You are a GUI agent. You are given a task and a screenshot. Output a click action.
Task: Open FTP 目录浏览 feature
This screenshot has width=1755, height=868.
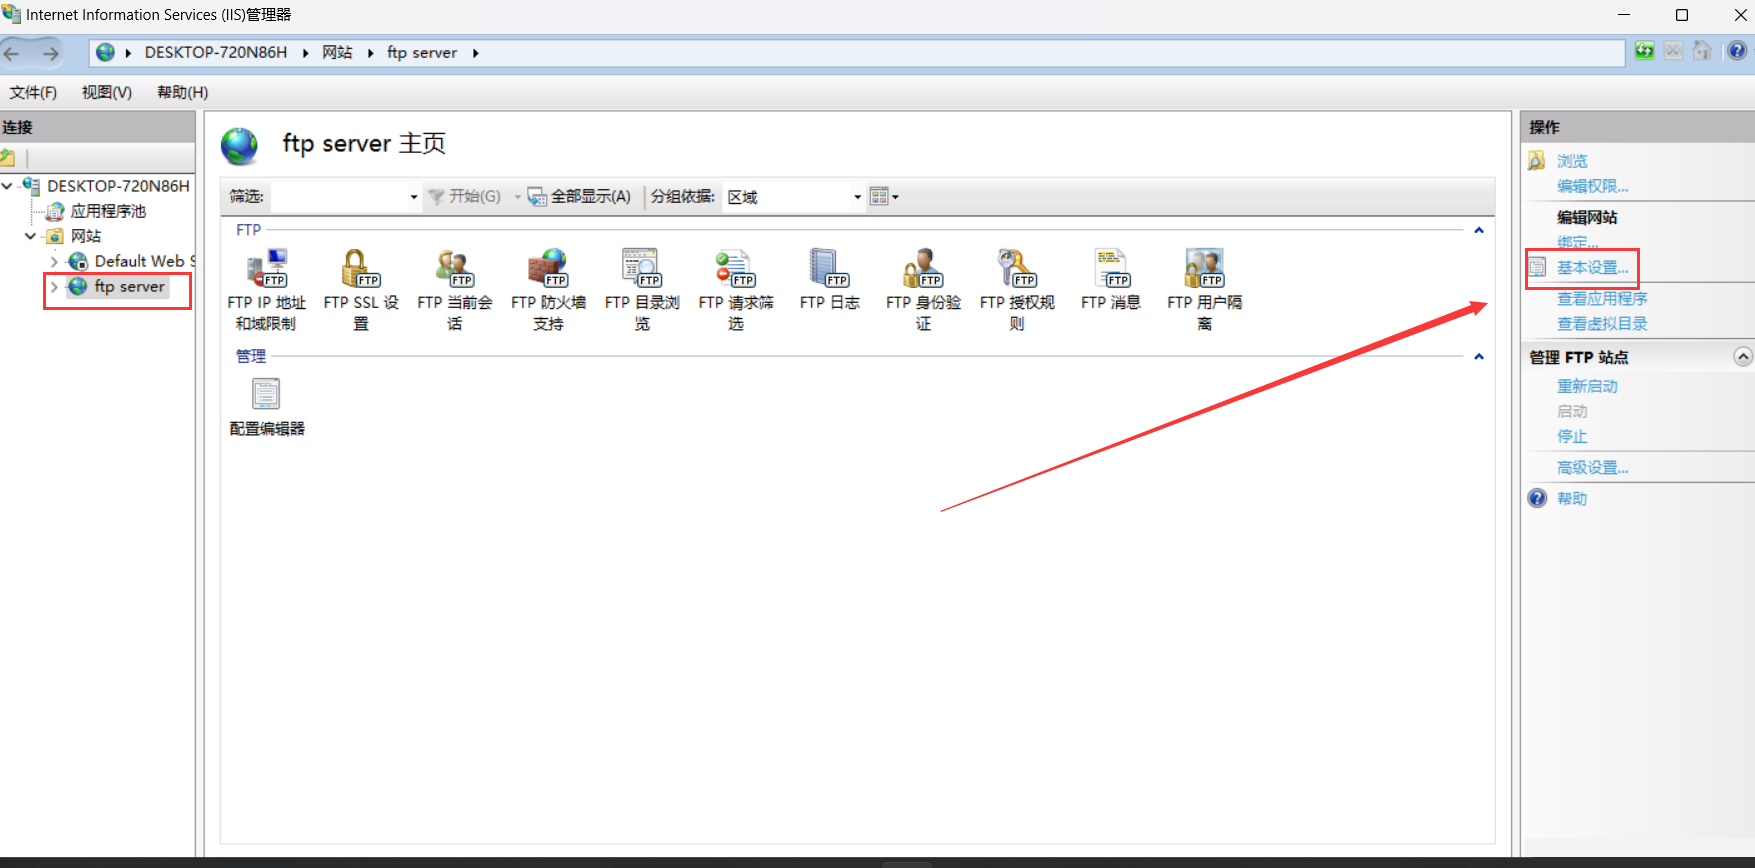click(642, 289)
